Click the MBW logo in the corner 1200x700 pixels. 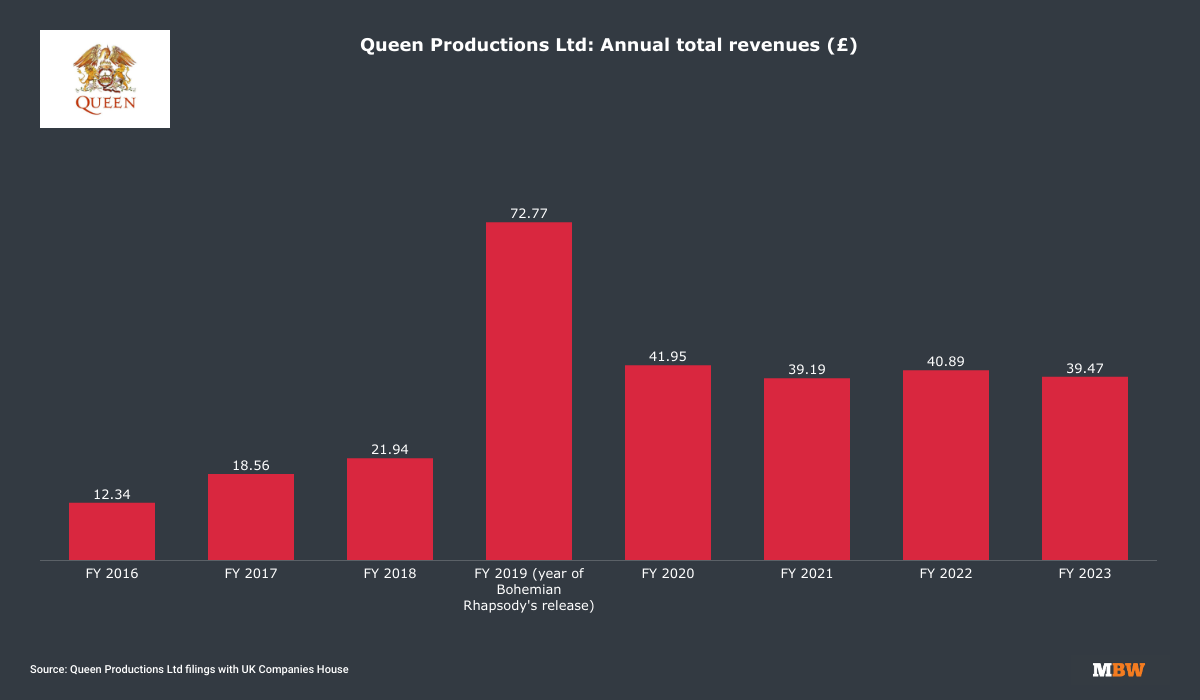pyautogui.click(x=1118, y=670)
